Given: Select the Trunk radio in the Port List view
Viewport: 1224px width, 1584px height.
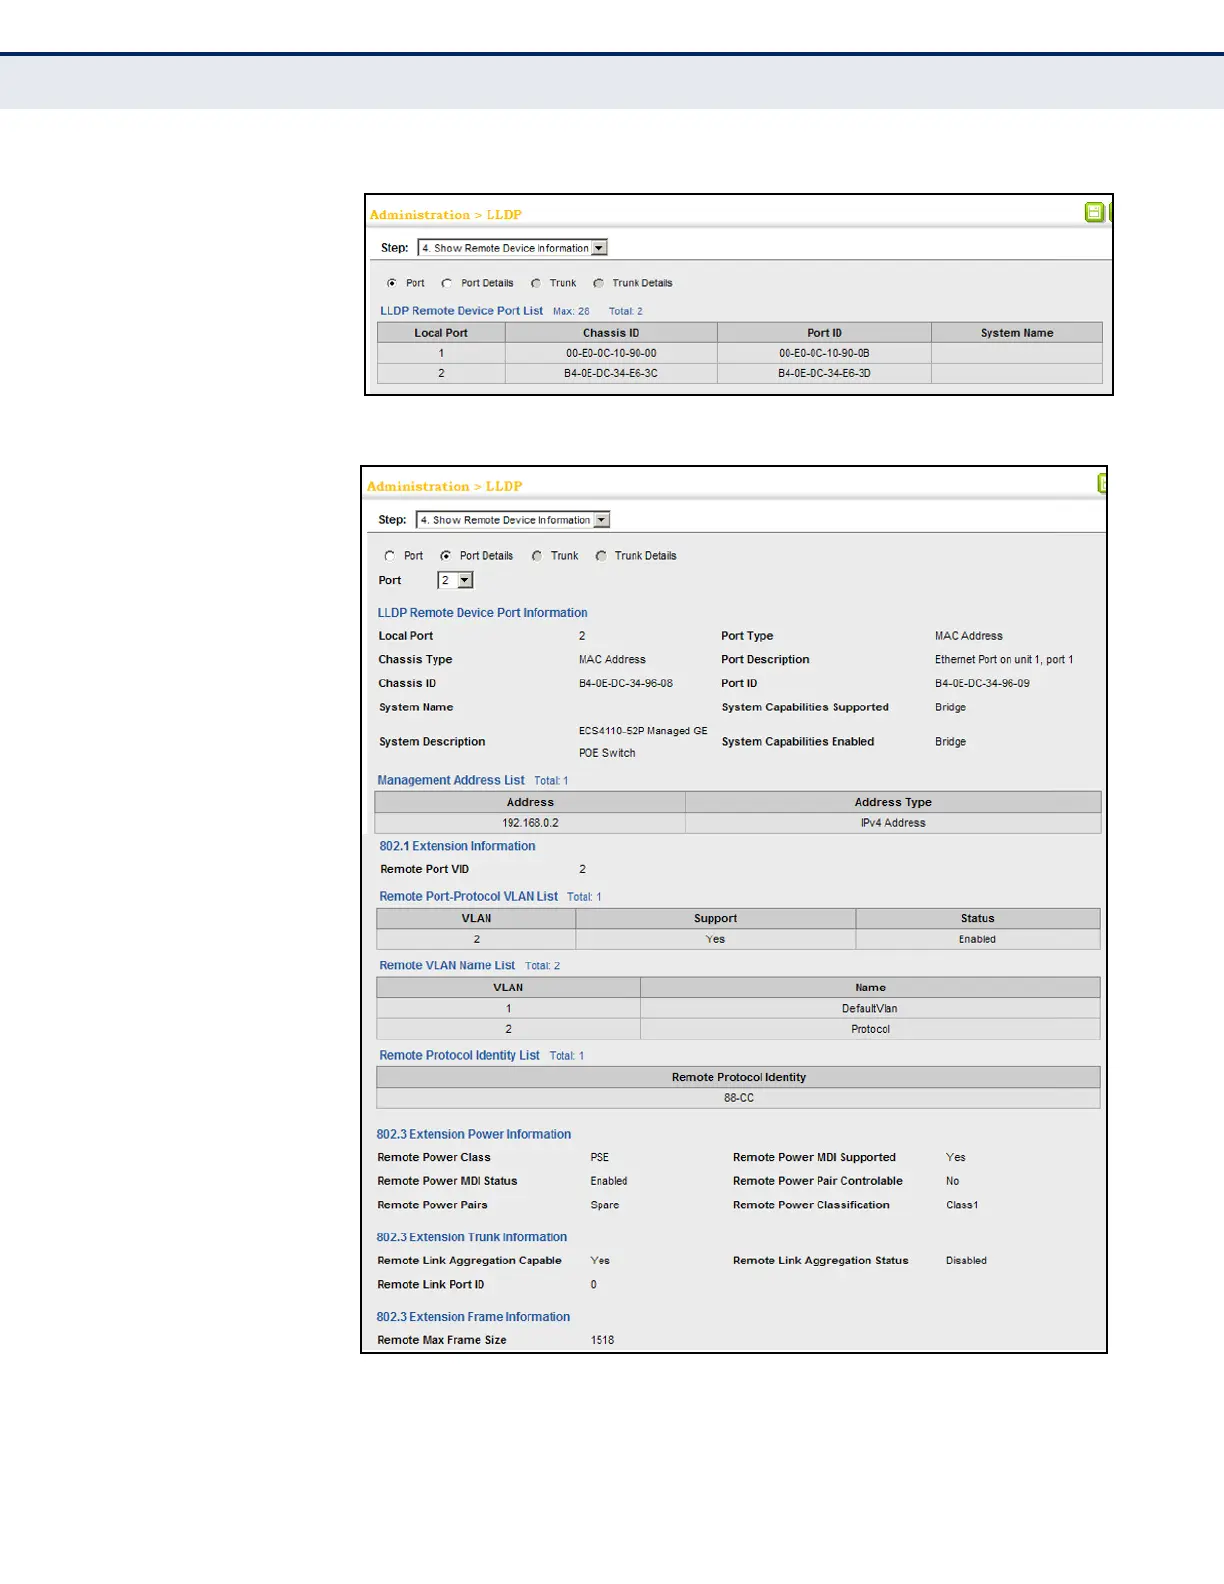Looking at the screenshot, I should point(536,283).
